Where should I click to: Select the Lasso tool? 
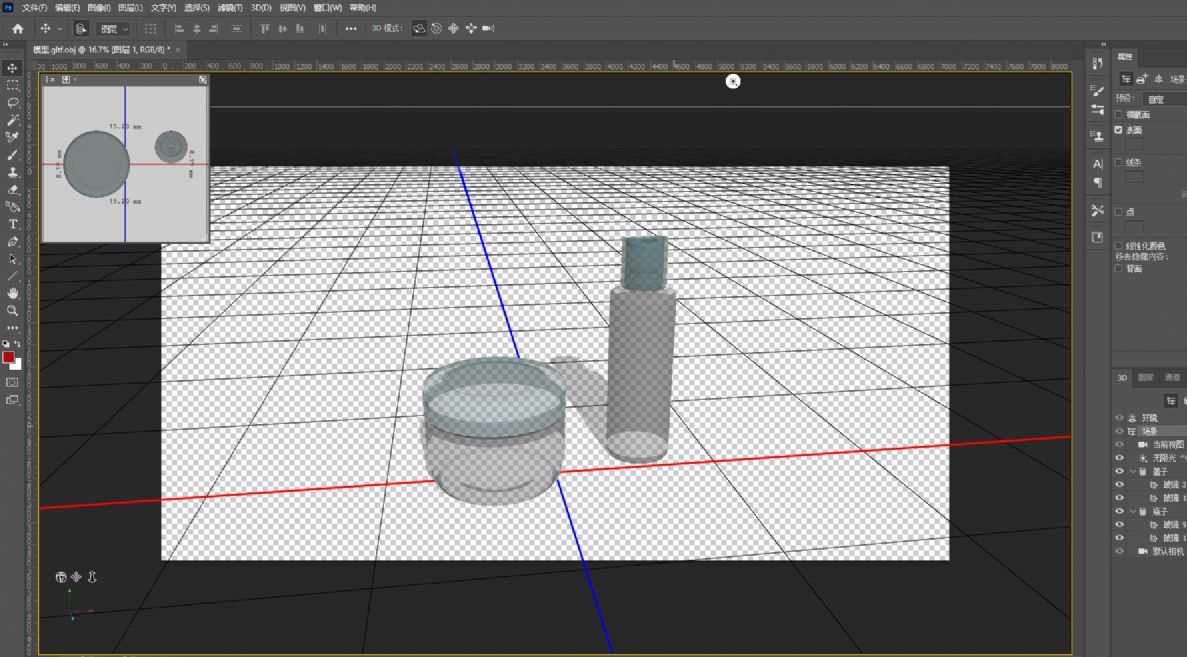[x=12, y=103]
